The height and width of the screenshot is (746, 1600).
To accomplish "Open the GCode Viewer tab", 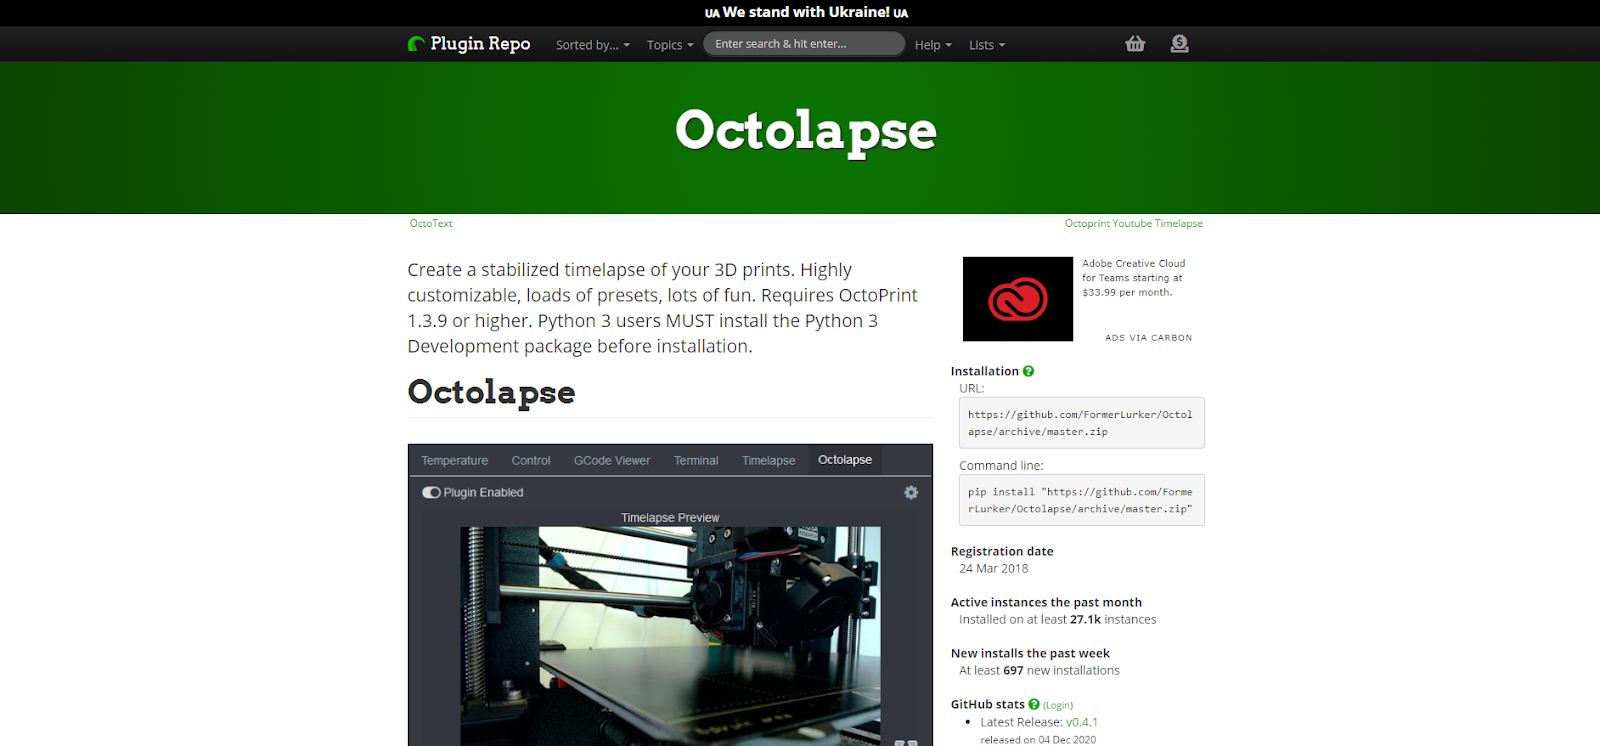I will [612, 460].
